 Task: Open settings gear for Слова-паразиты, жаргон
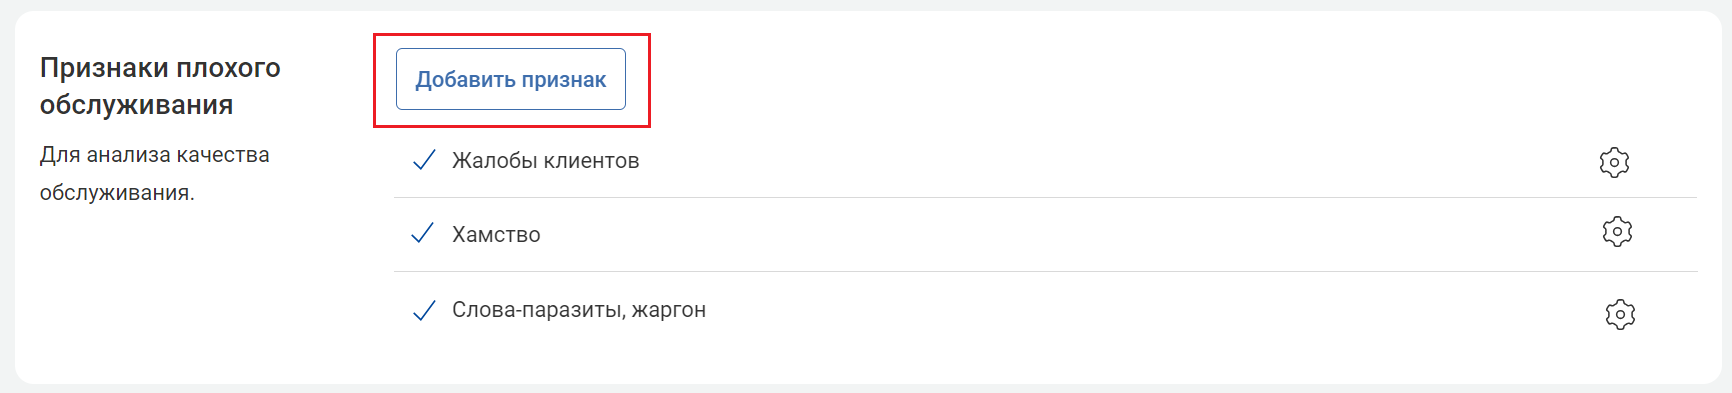pyautogui.click(x=1620, y=314)
